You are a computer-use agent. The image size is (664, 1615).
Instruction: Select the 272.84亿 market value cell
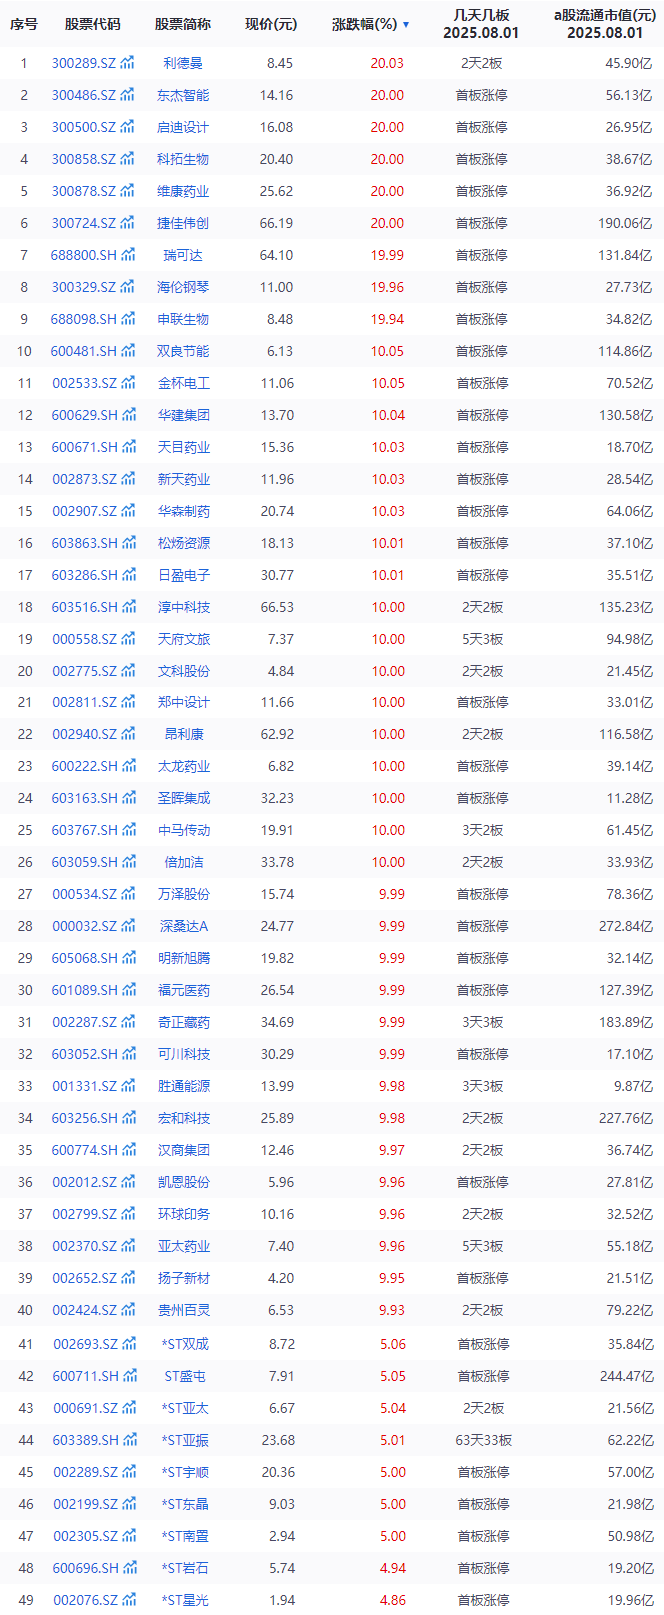(x=625, y=926)
